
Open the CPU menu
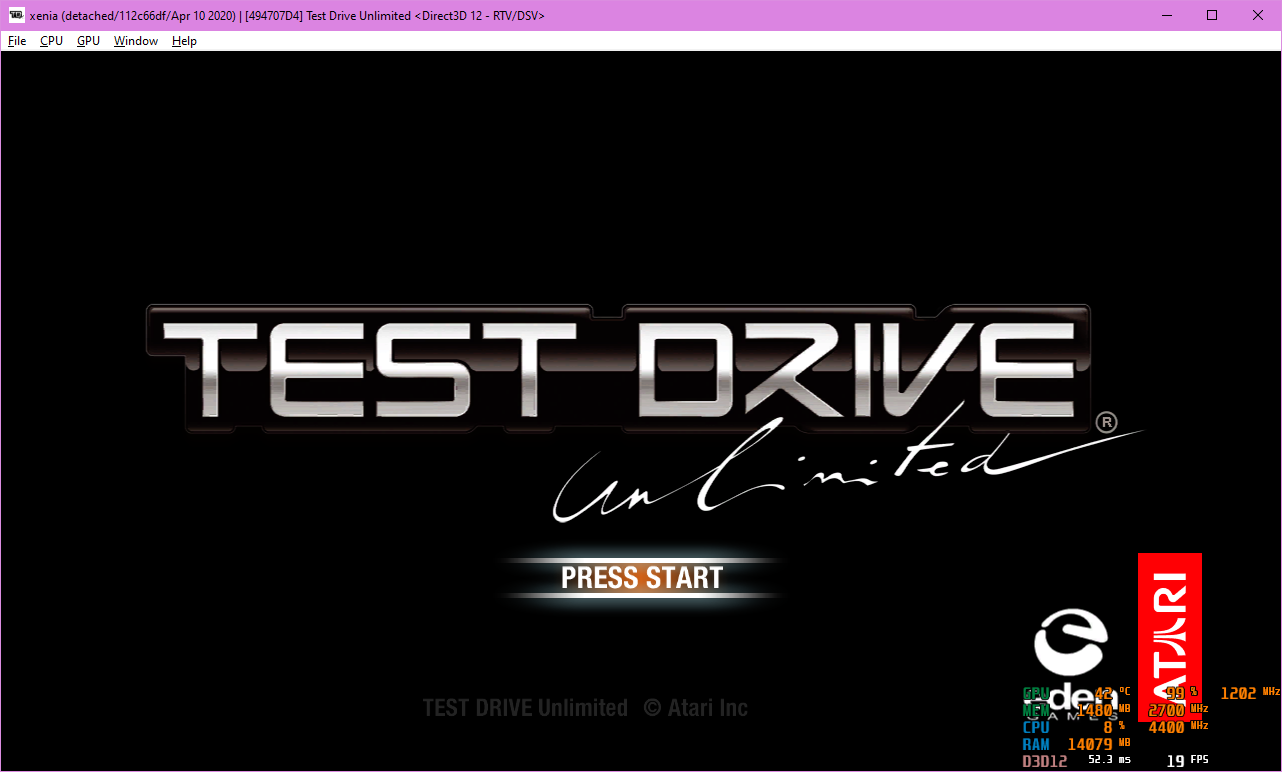[51, 41]
